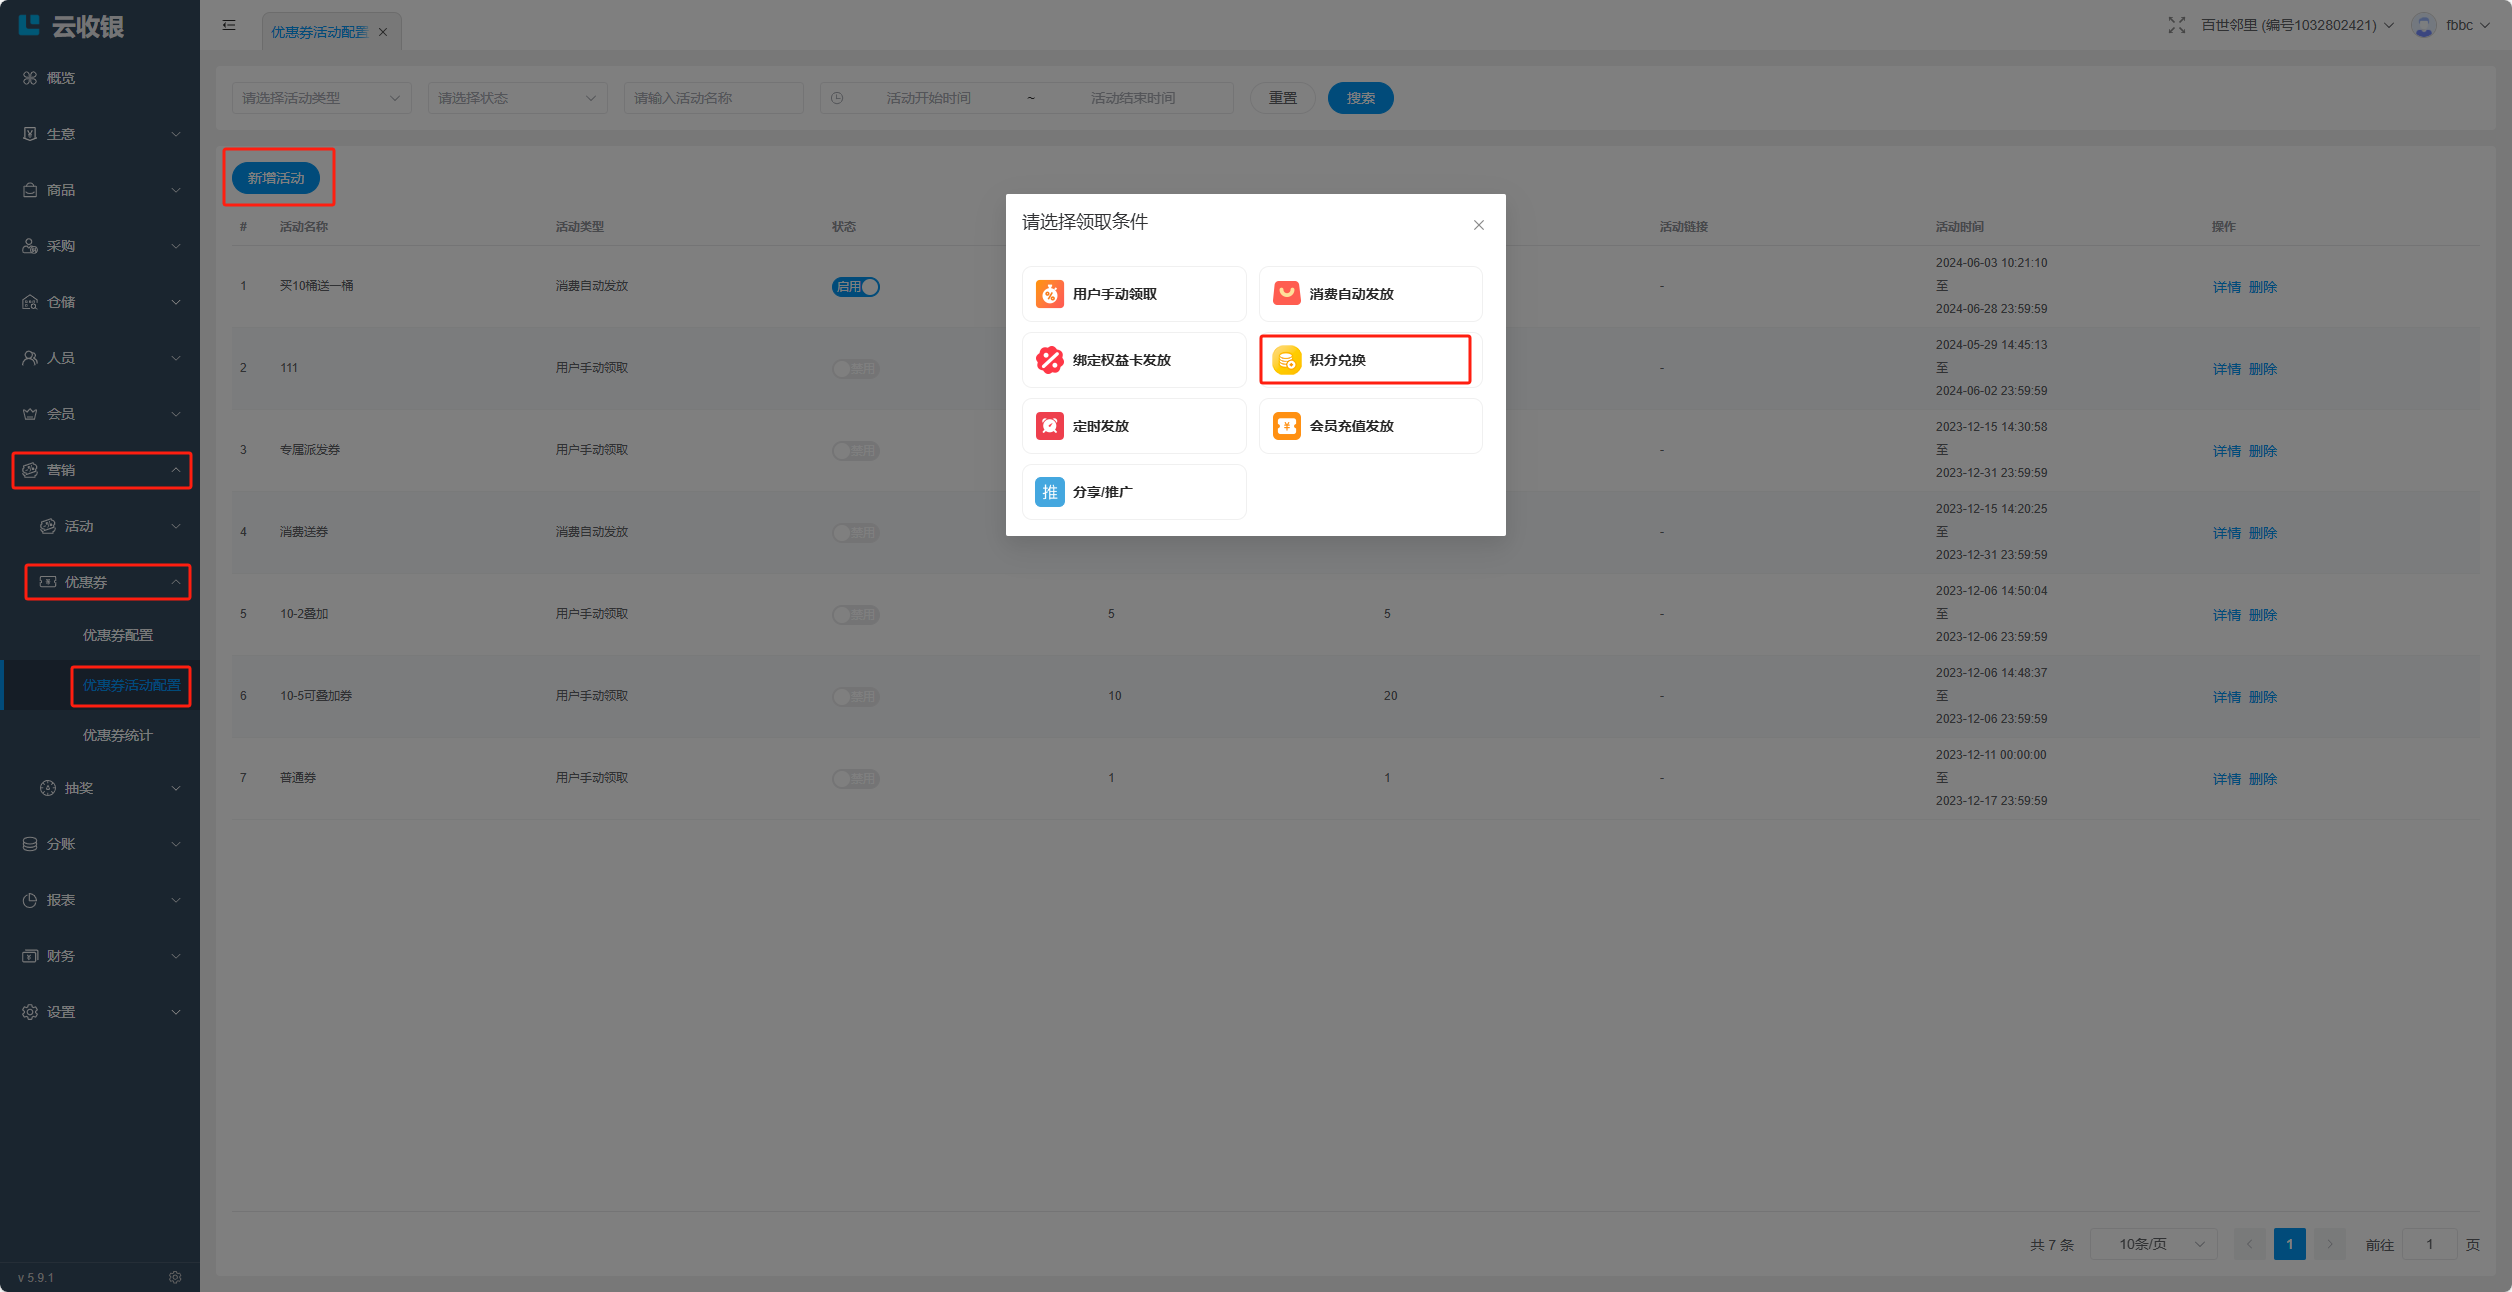Screen dimensions: 2512x1292
Task: Choose the 分享/推广 blue icon
Action: [1049, 492]
